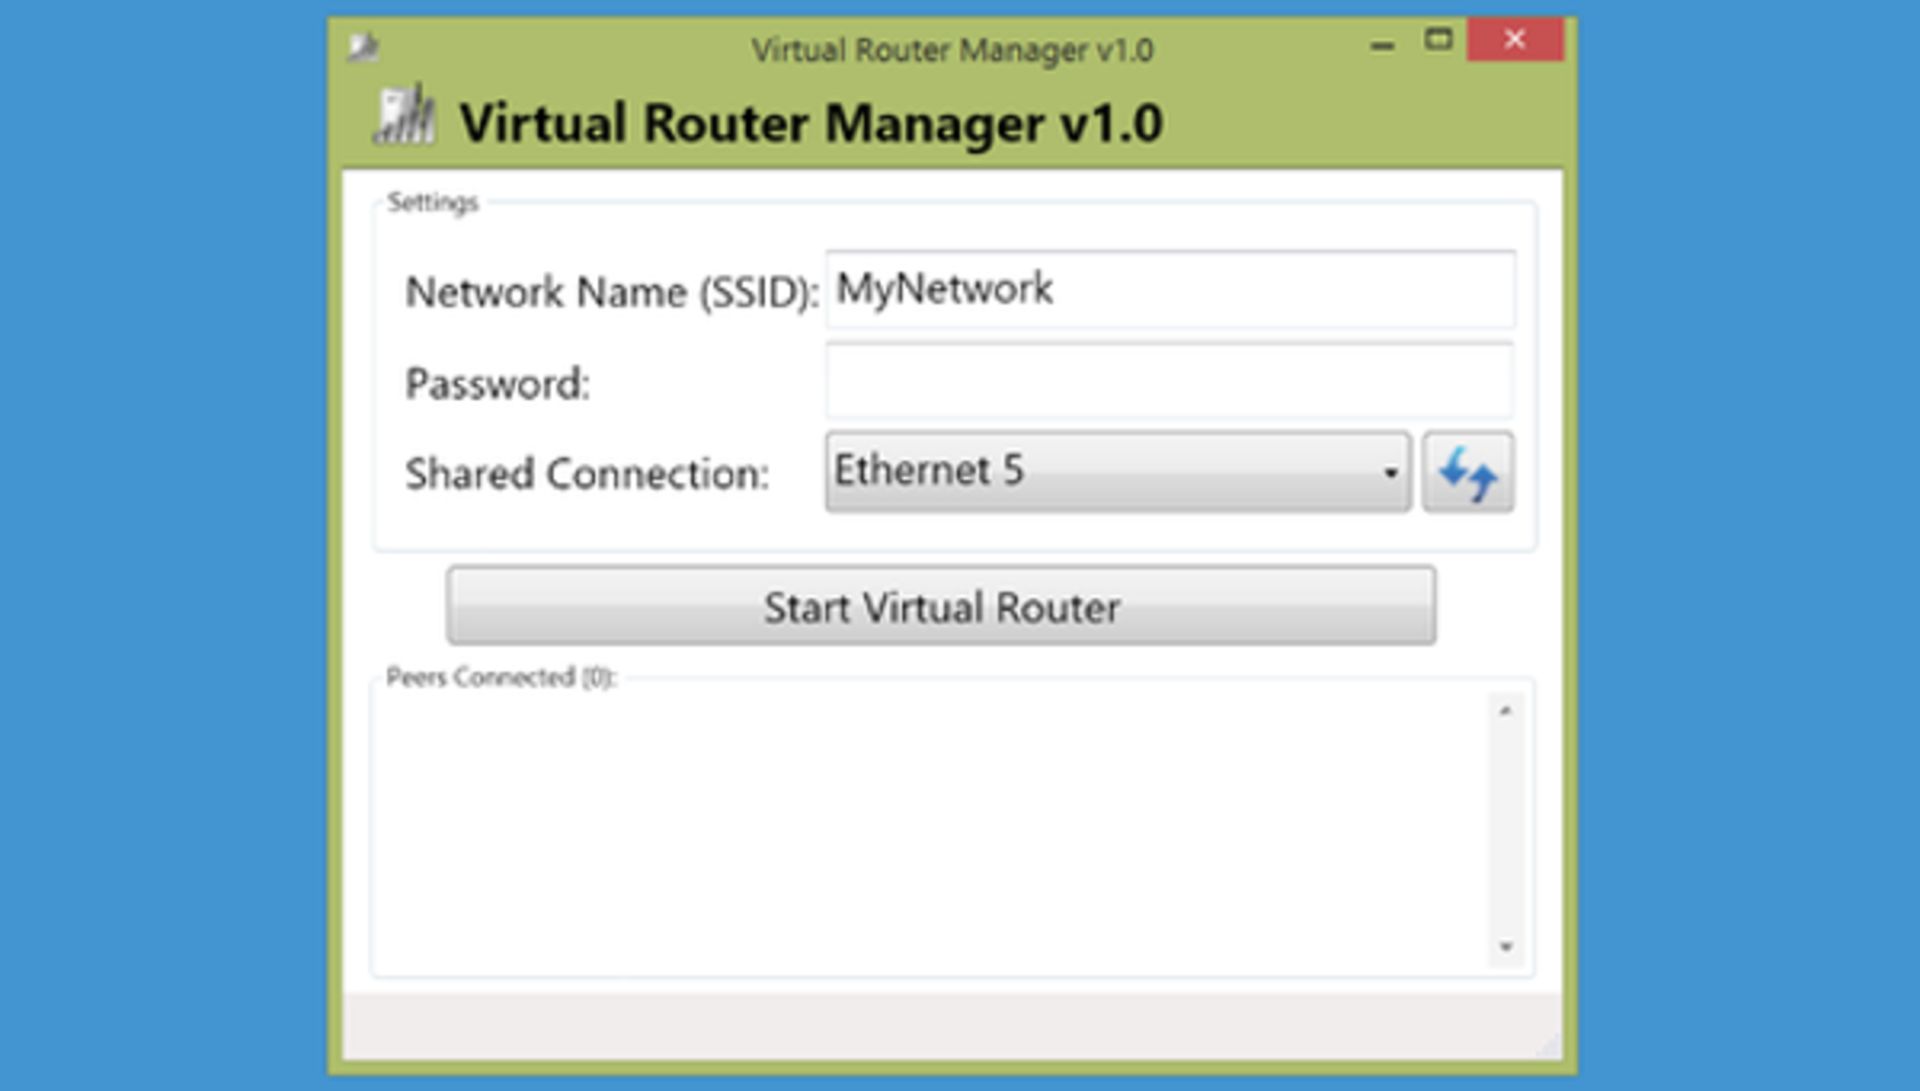Close the Virtual Router Manager window
The image size is (1920, 1091).
pos(1514,40)
